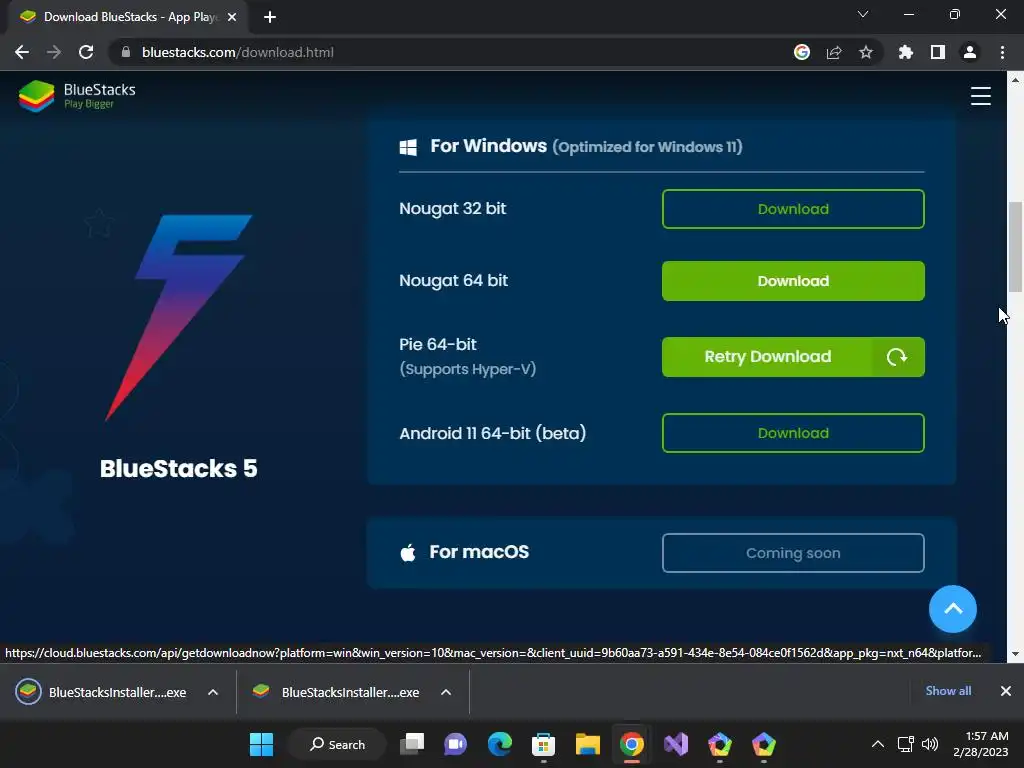Go back to the previous page
Image resolution: width=1024 pixels, height=768 pixels.
[22, 52]
